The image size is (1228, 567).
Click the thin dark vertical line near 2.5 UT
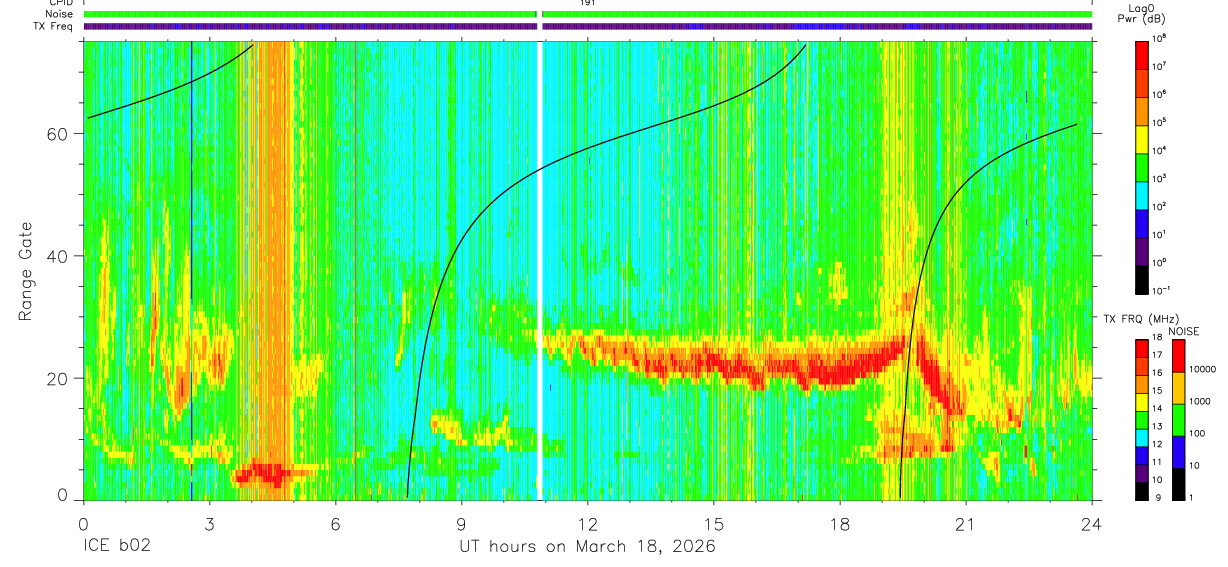pyautogui.click(x=191, y=270)
